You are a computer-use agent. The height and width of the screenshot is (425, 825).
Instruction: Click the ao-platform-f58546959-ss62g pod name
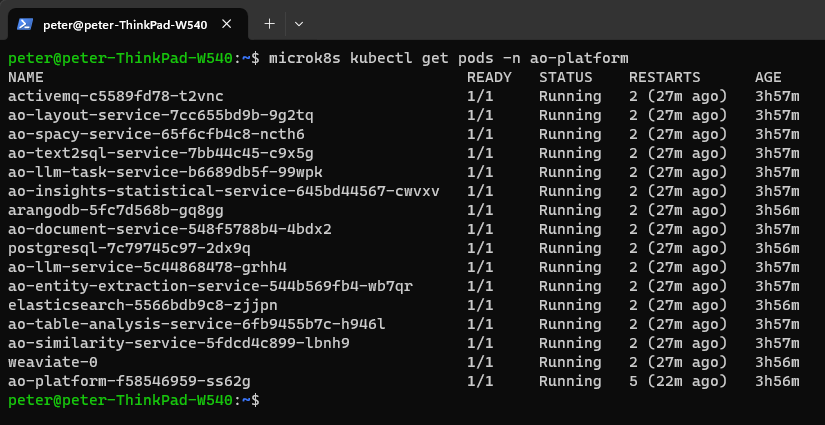(x=129, y=381)
